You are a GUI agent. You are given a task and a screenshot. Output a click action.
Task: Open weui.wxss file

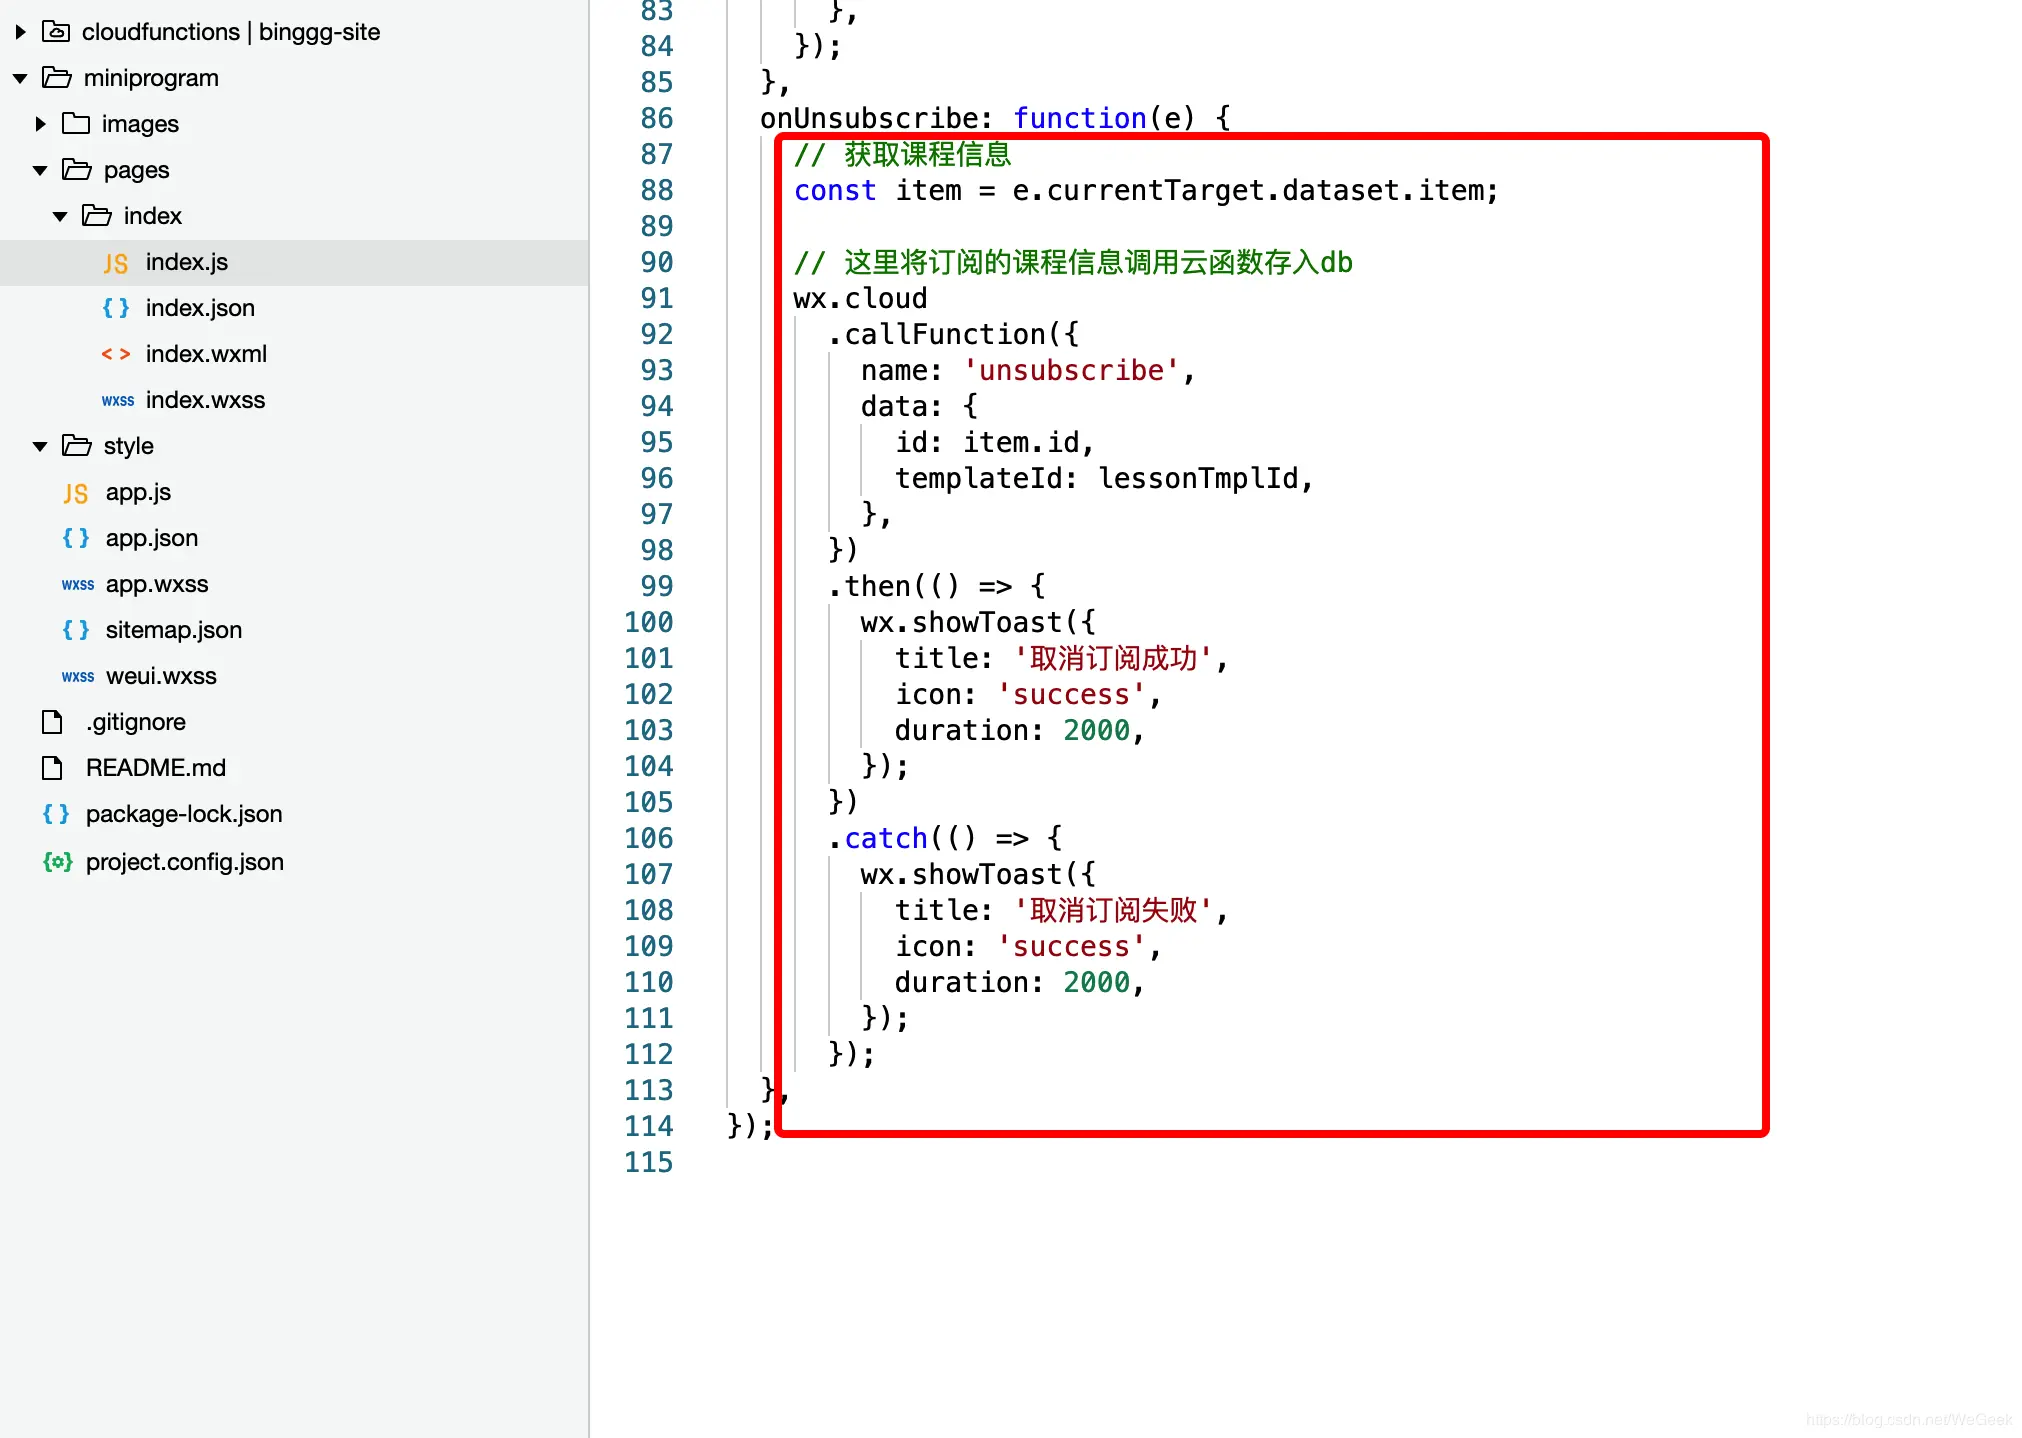(x=161, y=676)
